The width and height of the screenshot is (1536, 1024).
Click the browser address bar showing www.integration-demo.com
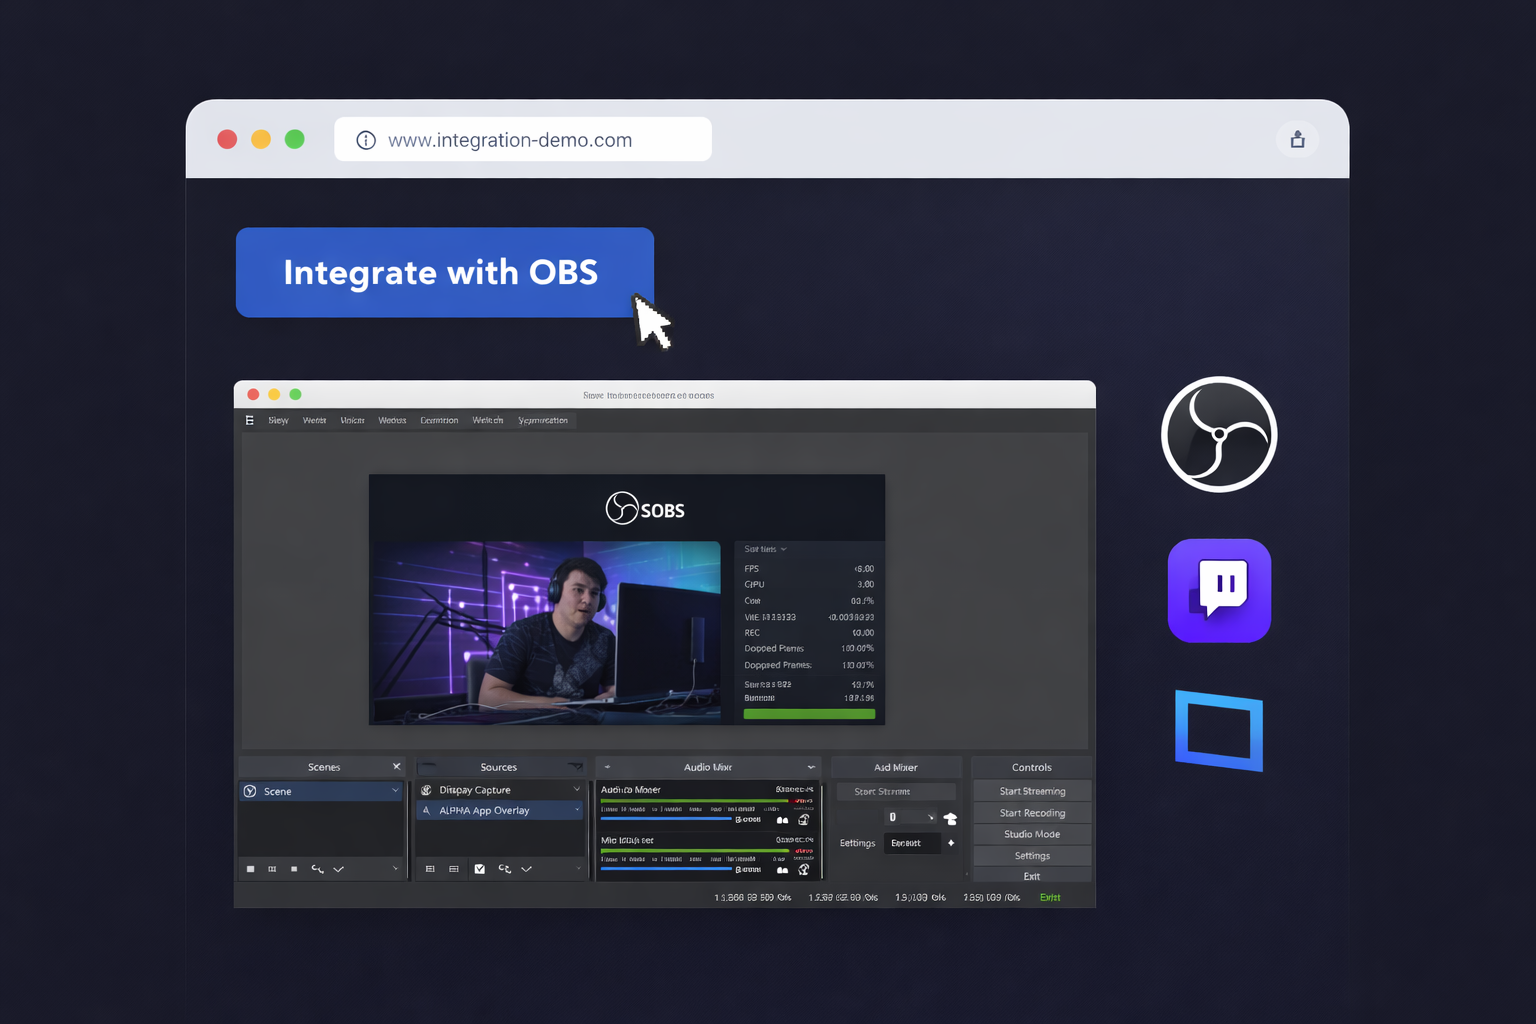click(521, 139)
